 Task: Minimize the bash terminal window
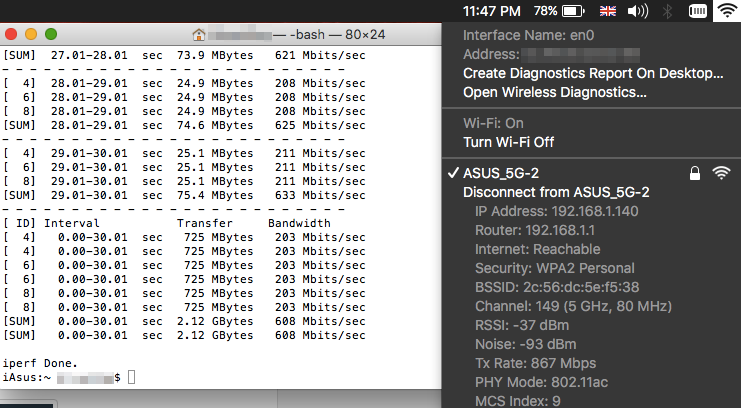tap(30, 34)
